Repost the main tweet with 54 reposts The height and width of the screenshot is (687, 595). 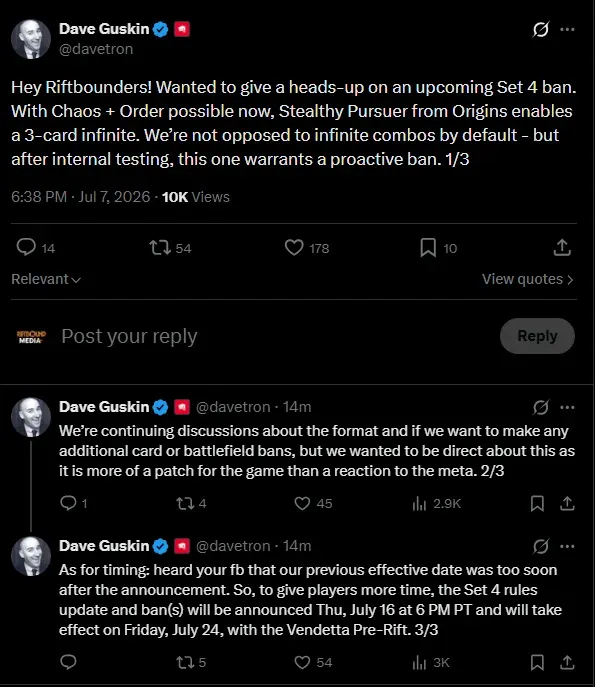[x=160, y=248]
